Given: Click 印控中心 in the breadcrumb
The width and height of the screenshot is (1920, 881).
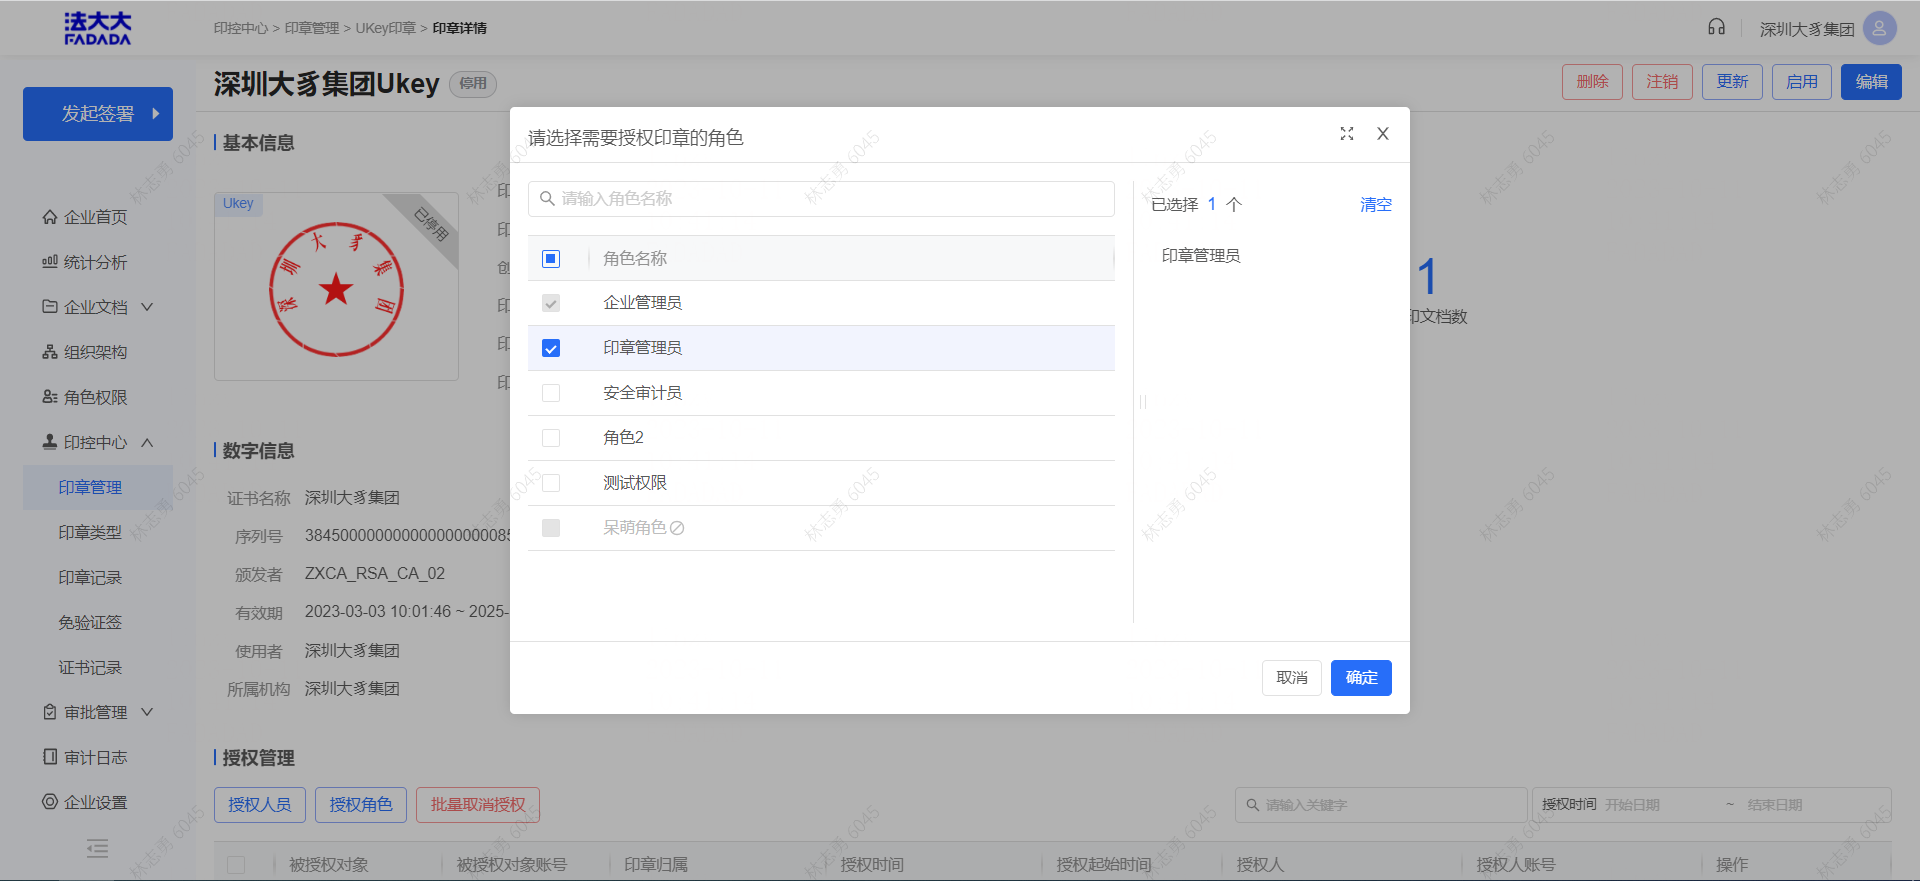Looking at the screenshot, I should coord(241,28).
